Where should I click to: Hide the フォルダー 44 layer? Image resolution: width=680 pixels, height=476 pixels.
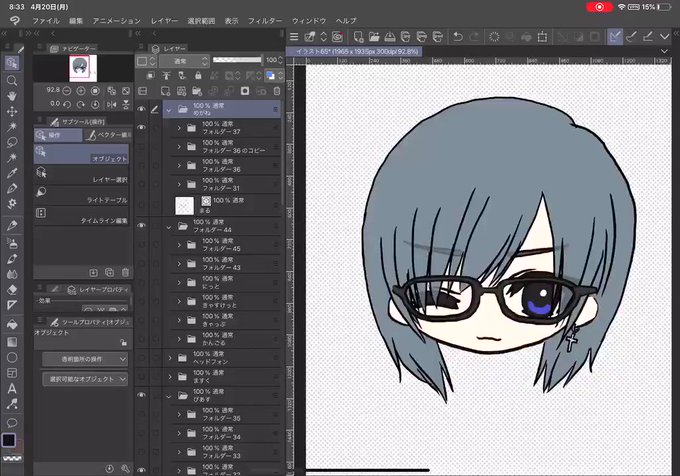141,226
